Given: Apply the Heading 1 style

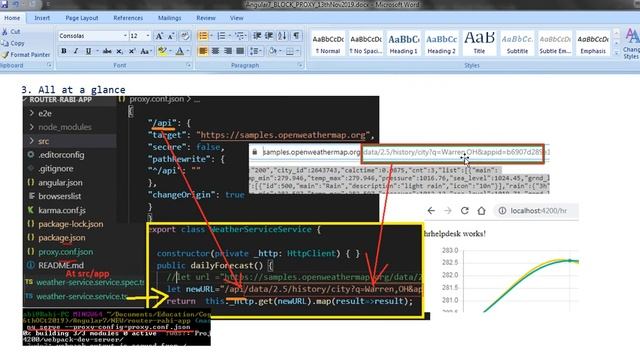Looking at the screenshot, I should [x=403, y=44].
